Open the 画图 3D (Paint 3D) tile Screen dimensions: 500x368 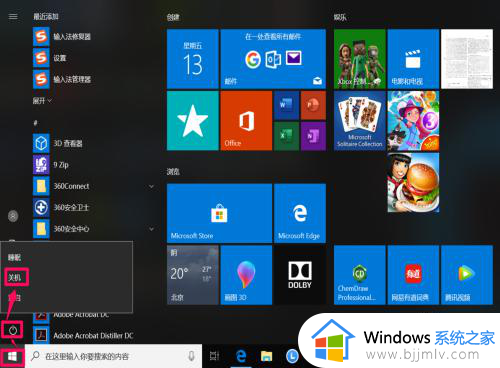click(x=246, y=275)
